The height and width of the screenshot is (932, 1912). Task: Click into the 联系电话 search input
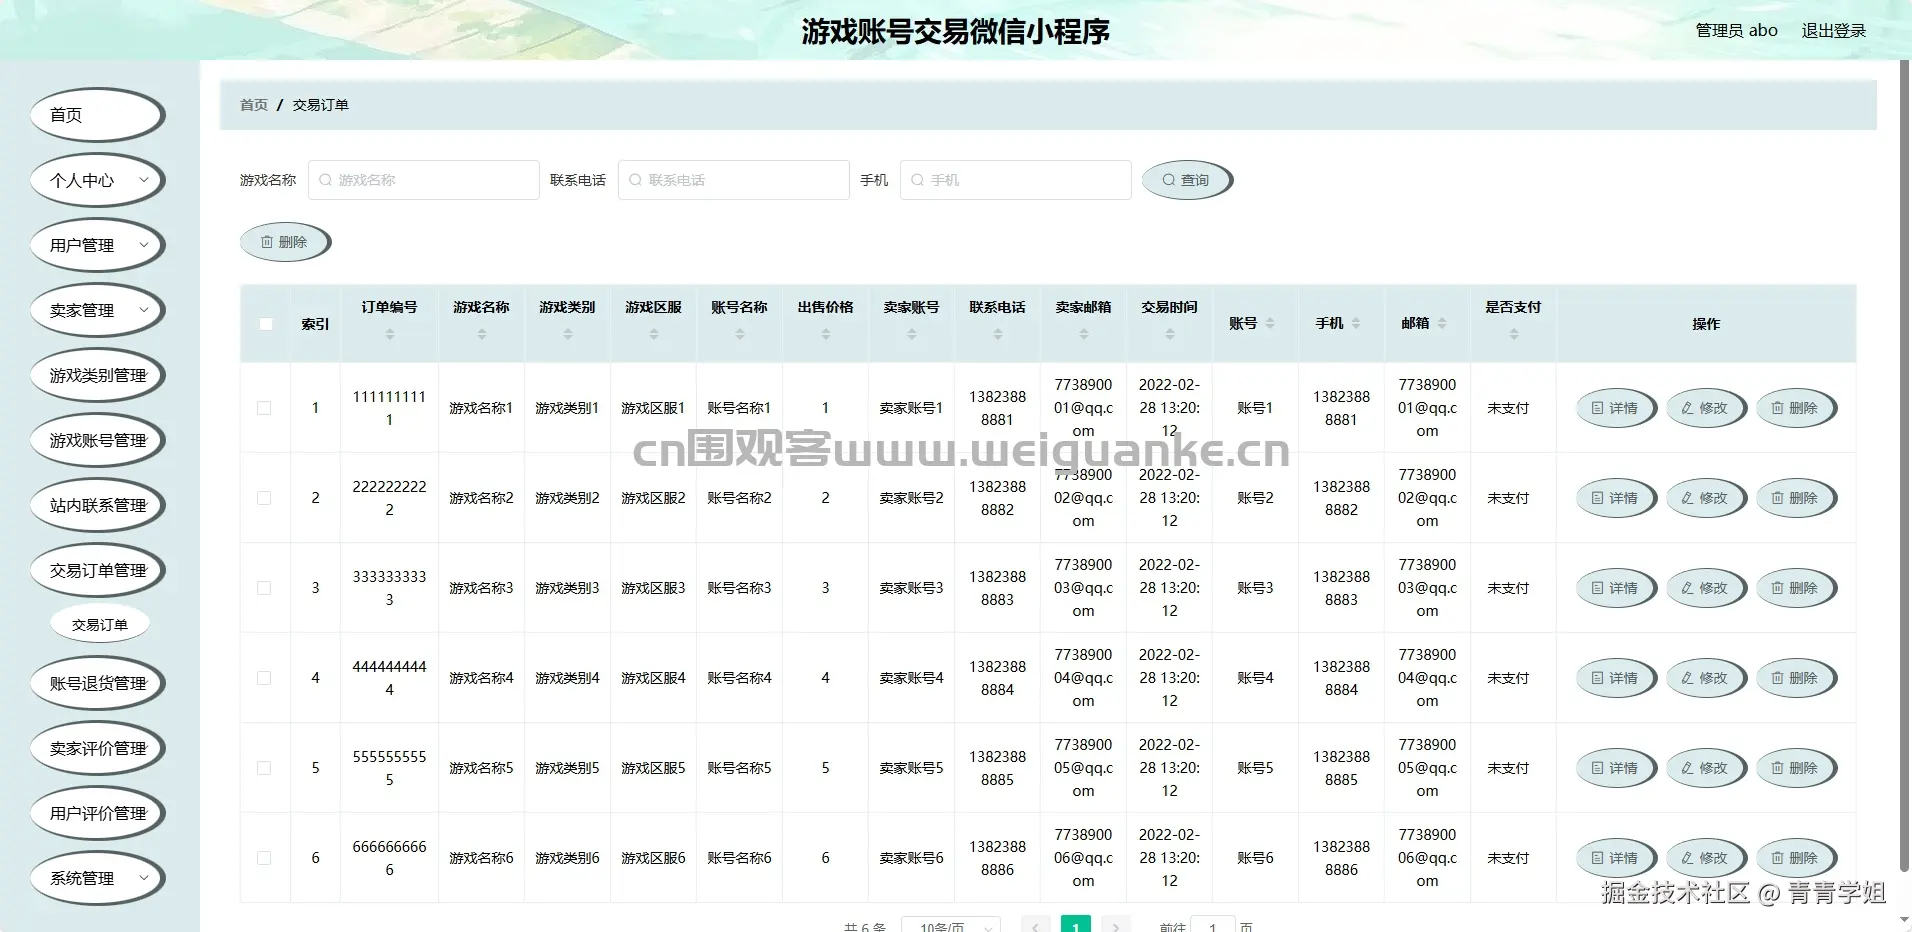click(x=734, y=180)
